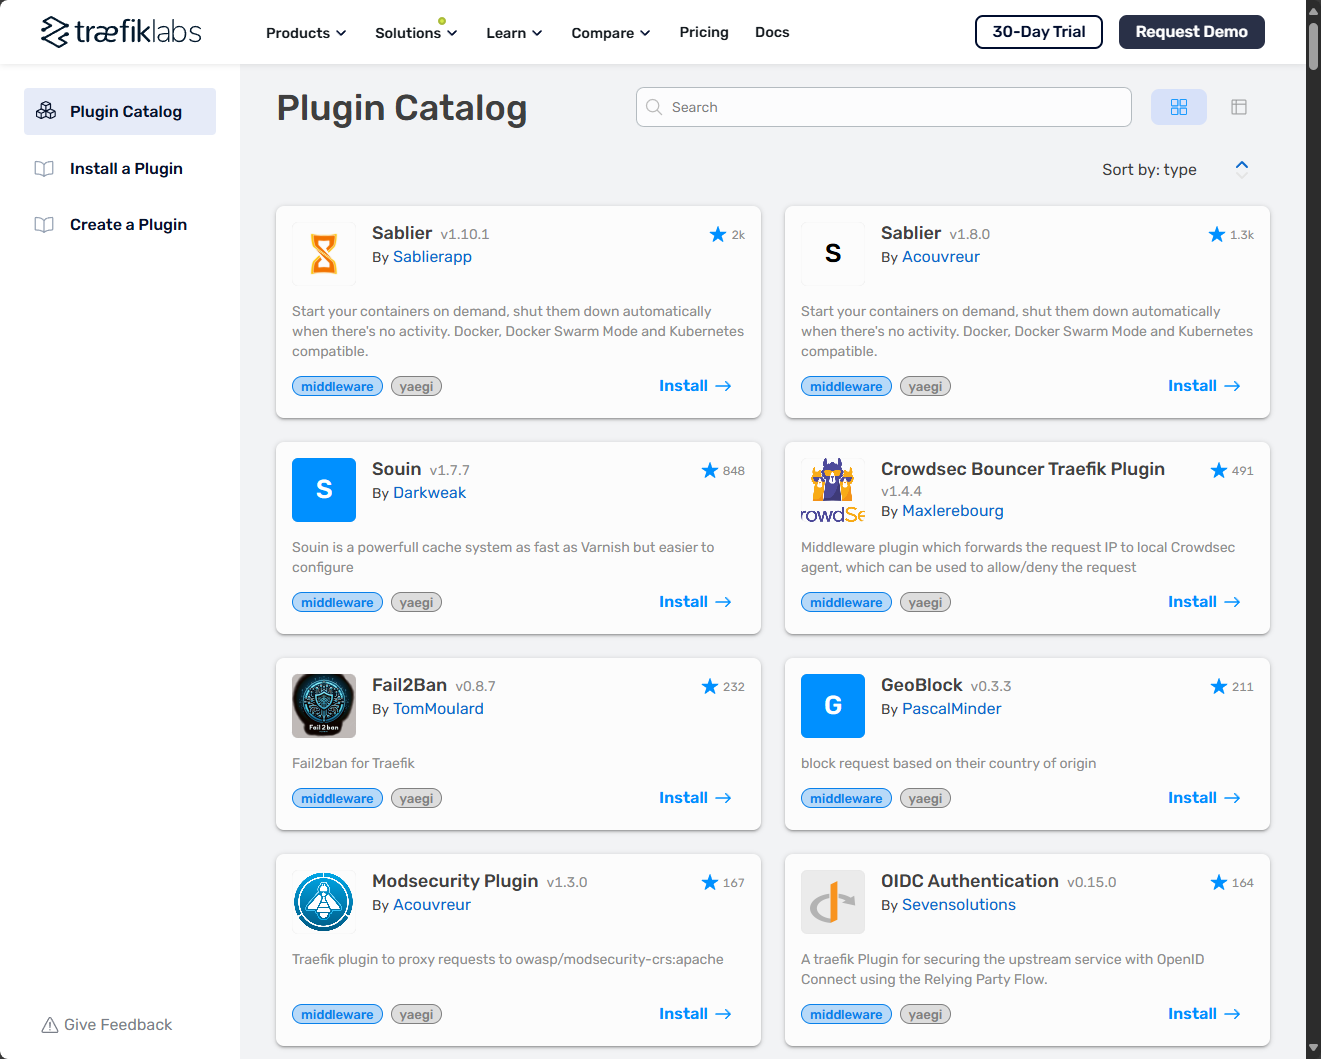
Task: Open the Compare dropdown menu
Action: coord(611,33)
